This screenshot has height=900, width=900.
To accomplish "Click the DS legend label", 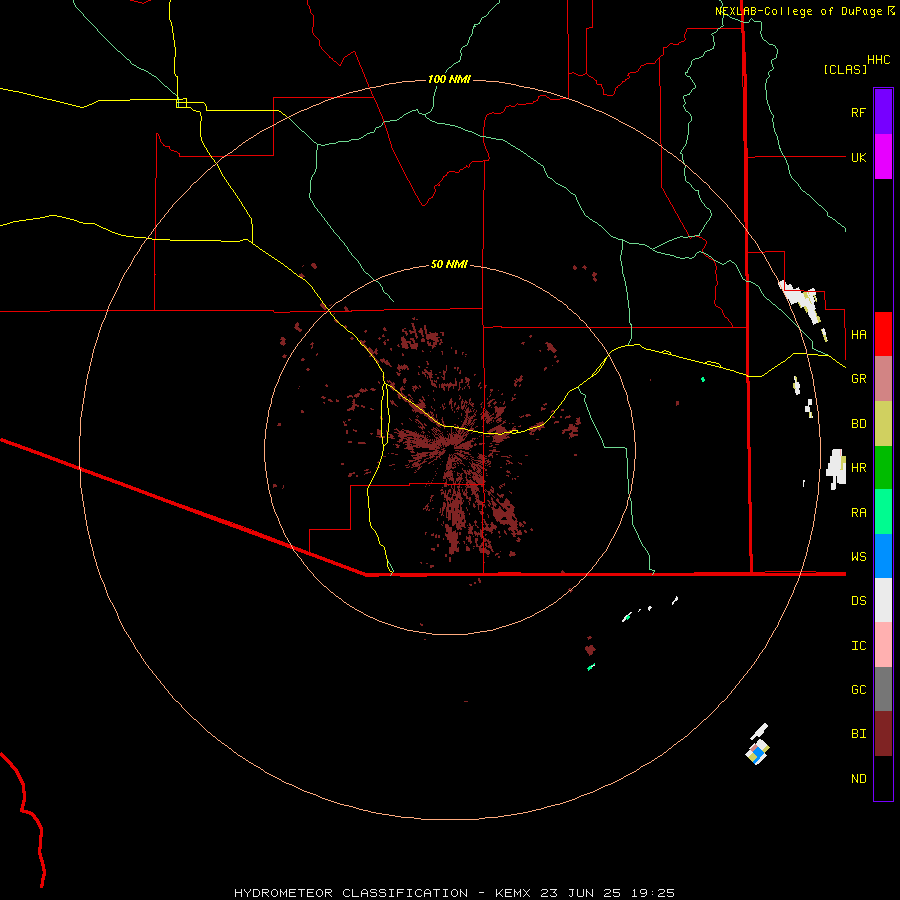I will [x=858, y=600].
